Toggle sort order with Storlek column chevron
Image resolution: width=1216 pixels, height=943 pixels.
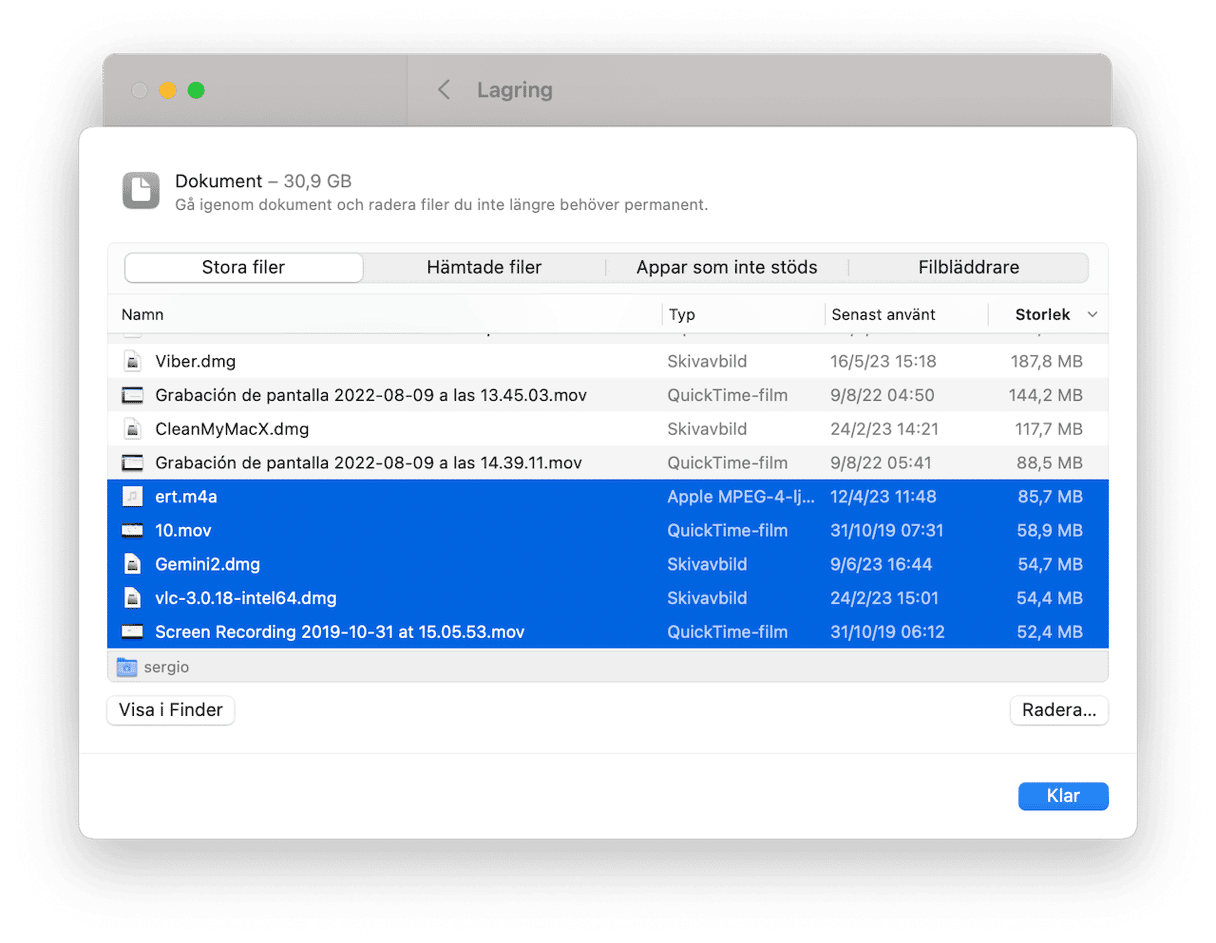pyautogui.click(x=1092, y=315)
